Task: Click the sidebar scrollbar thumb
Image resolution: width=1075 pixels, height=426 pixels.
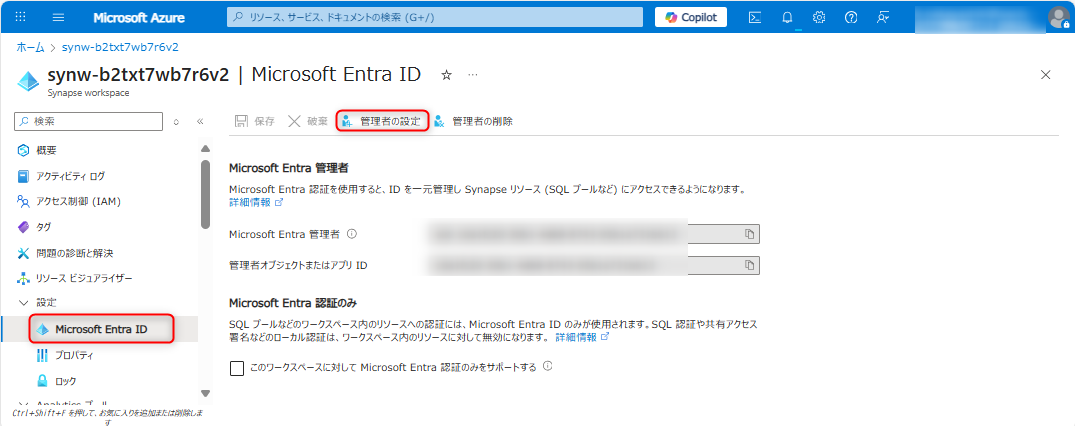Action: pyautogui.click(x=205, y=194)
